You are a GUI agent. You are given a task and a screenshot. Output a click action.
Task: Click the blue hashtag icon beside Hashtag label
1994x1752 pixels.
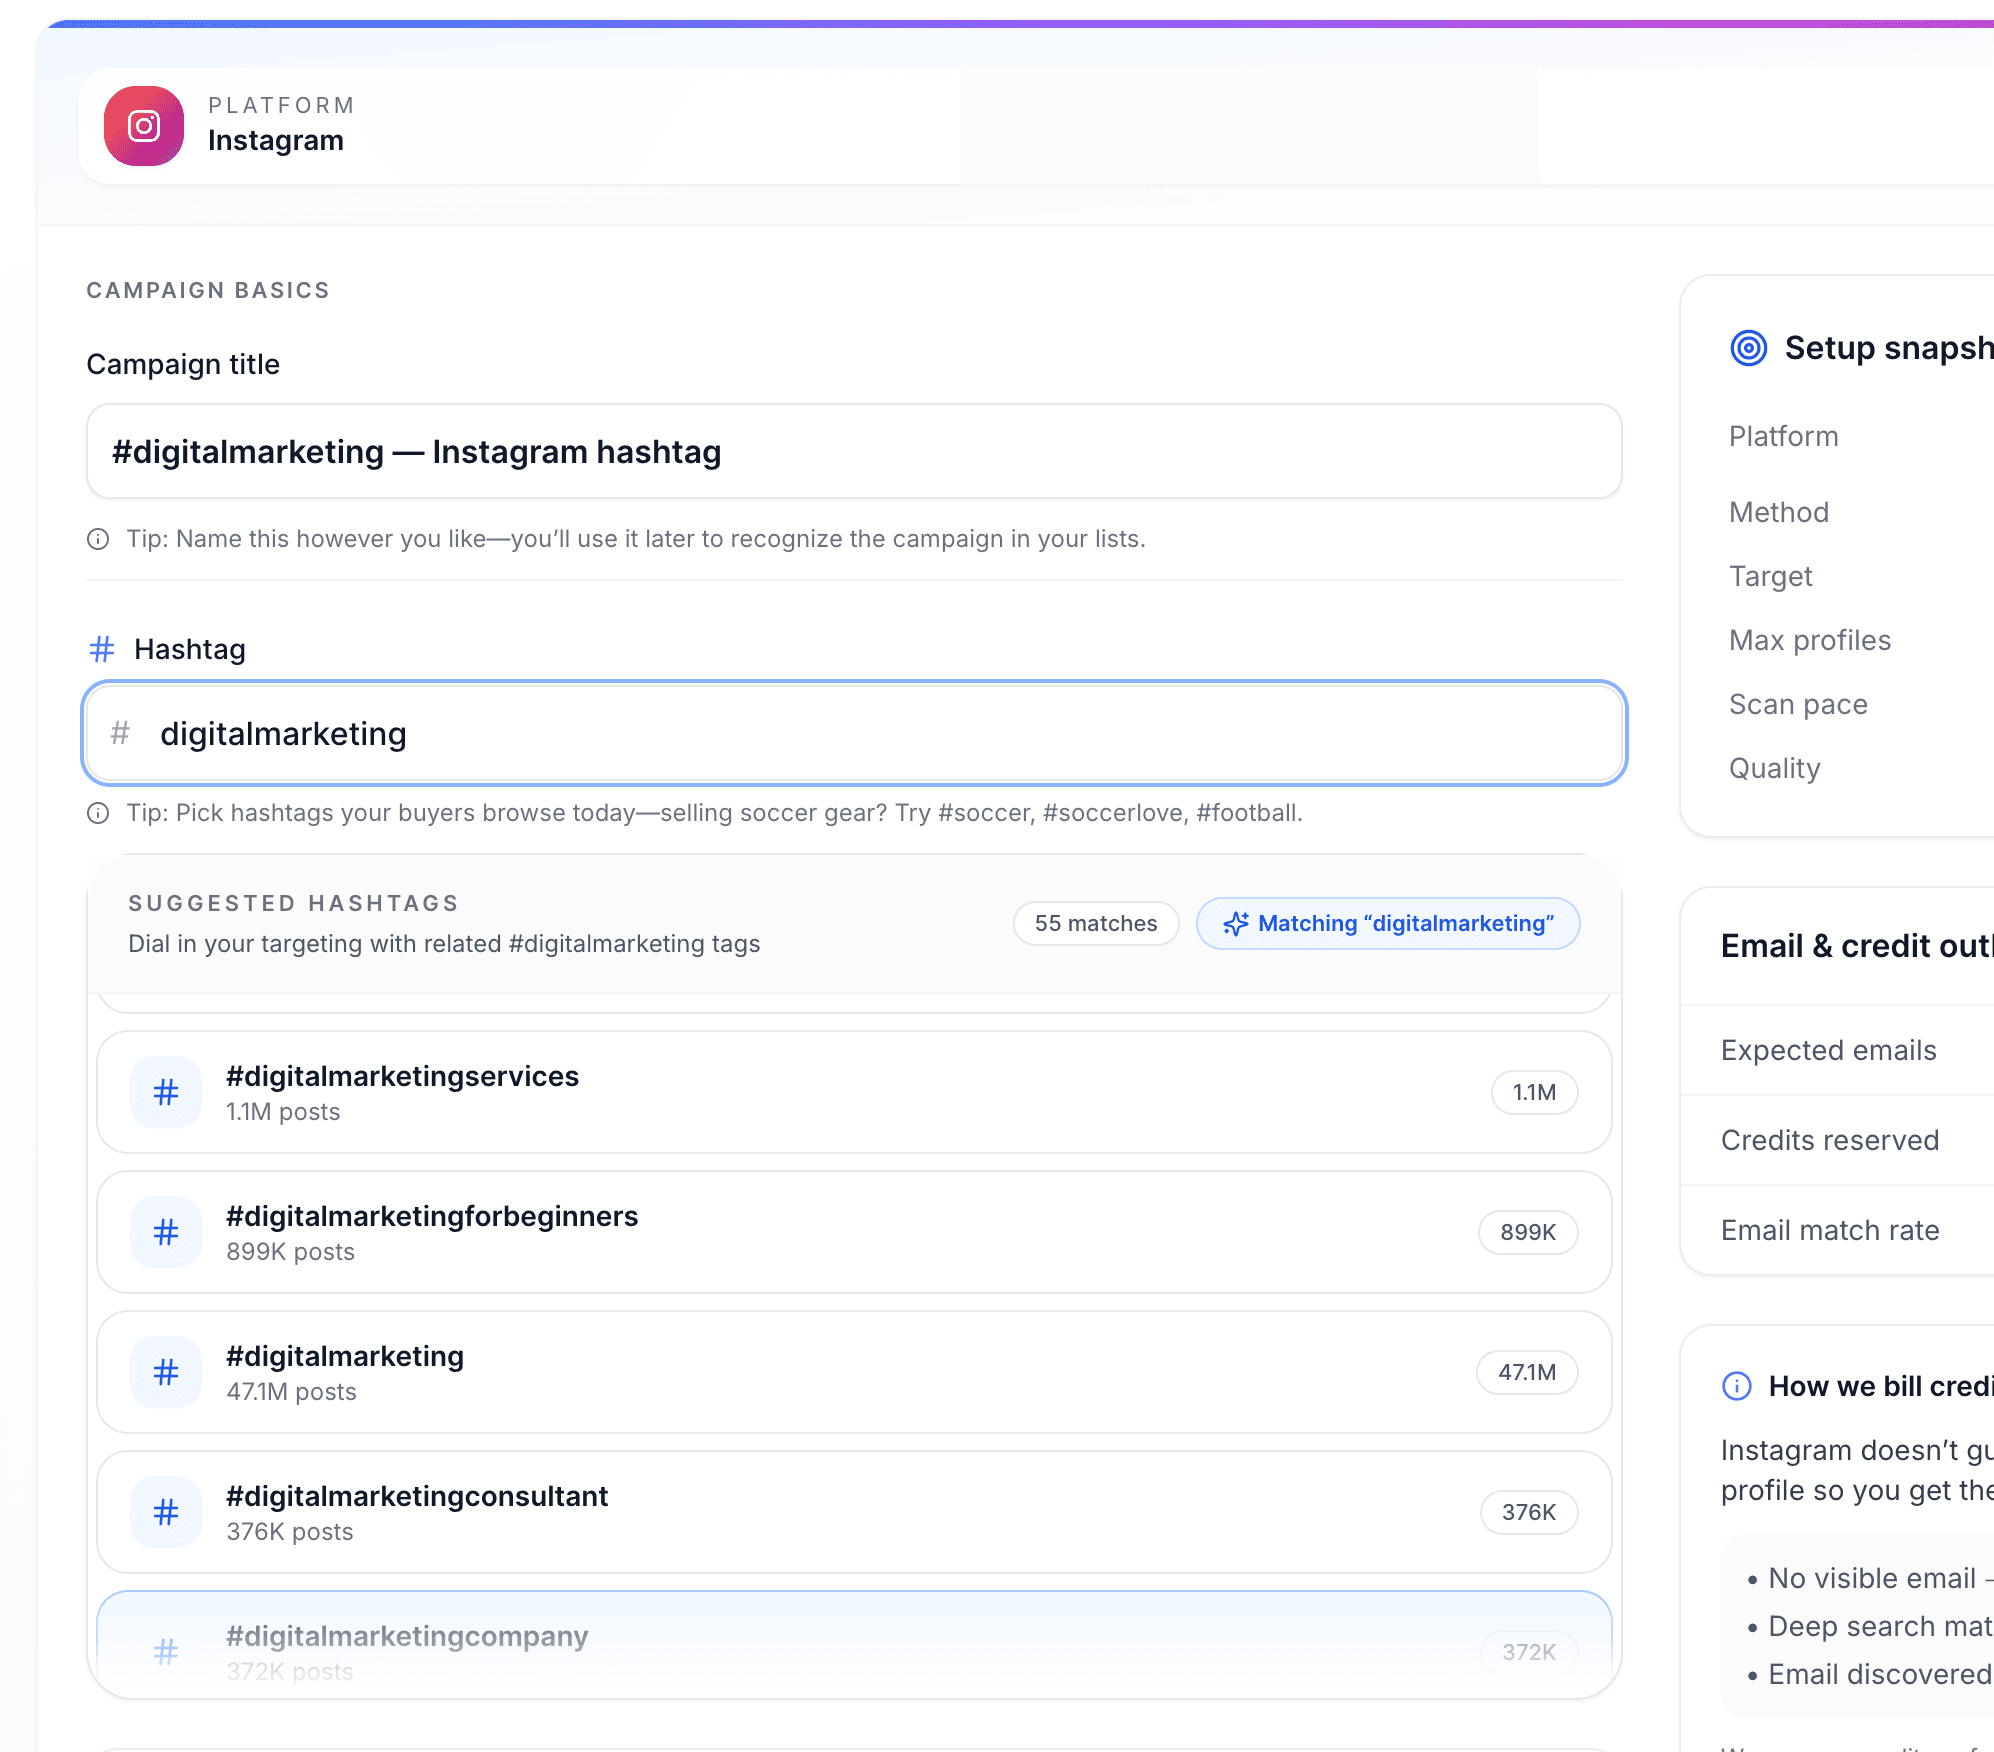(102, 650)
